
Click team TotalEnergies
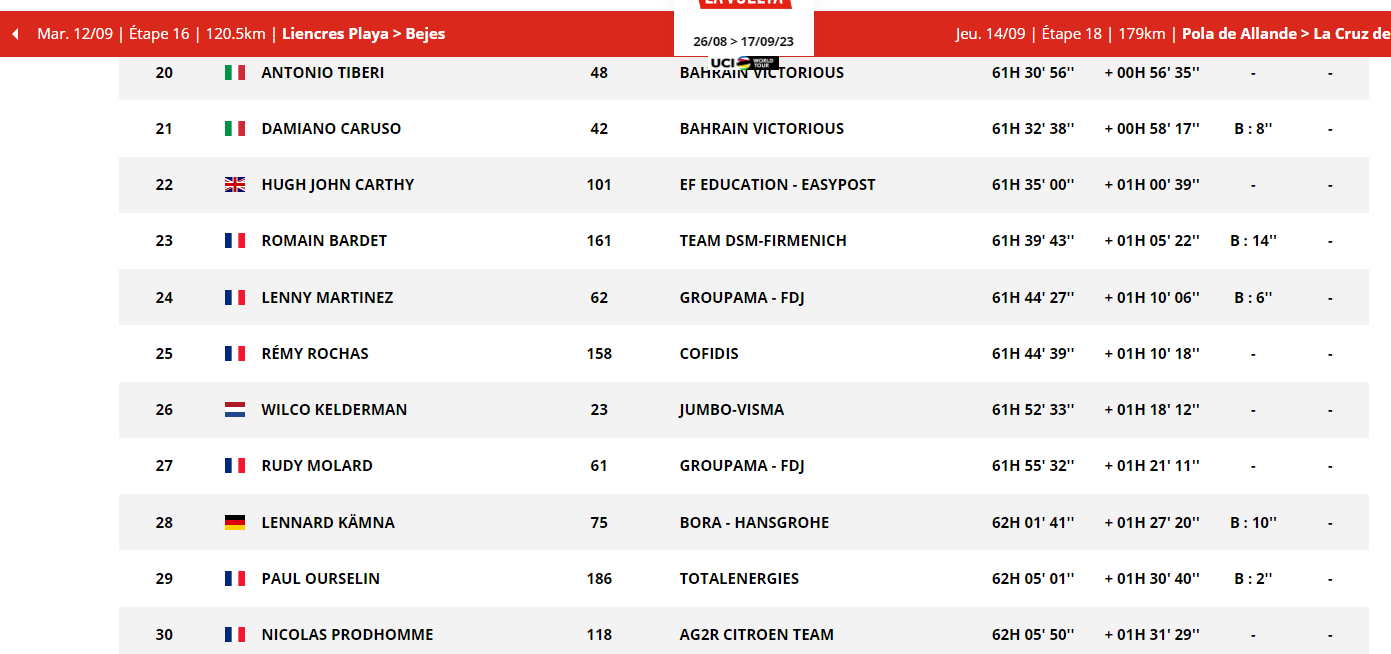739,578
